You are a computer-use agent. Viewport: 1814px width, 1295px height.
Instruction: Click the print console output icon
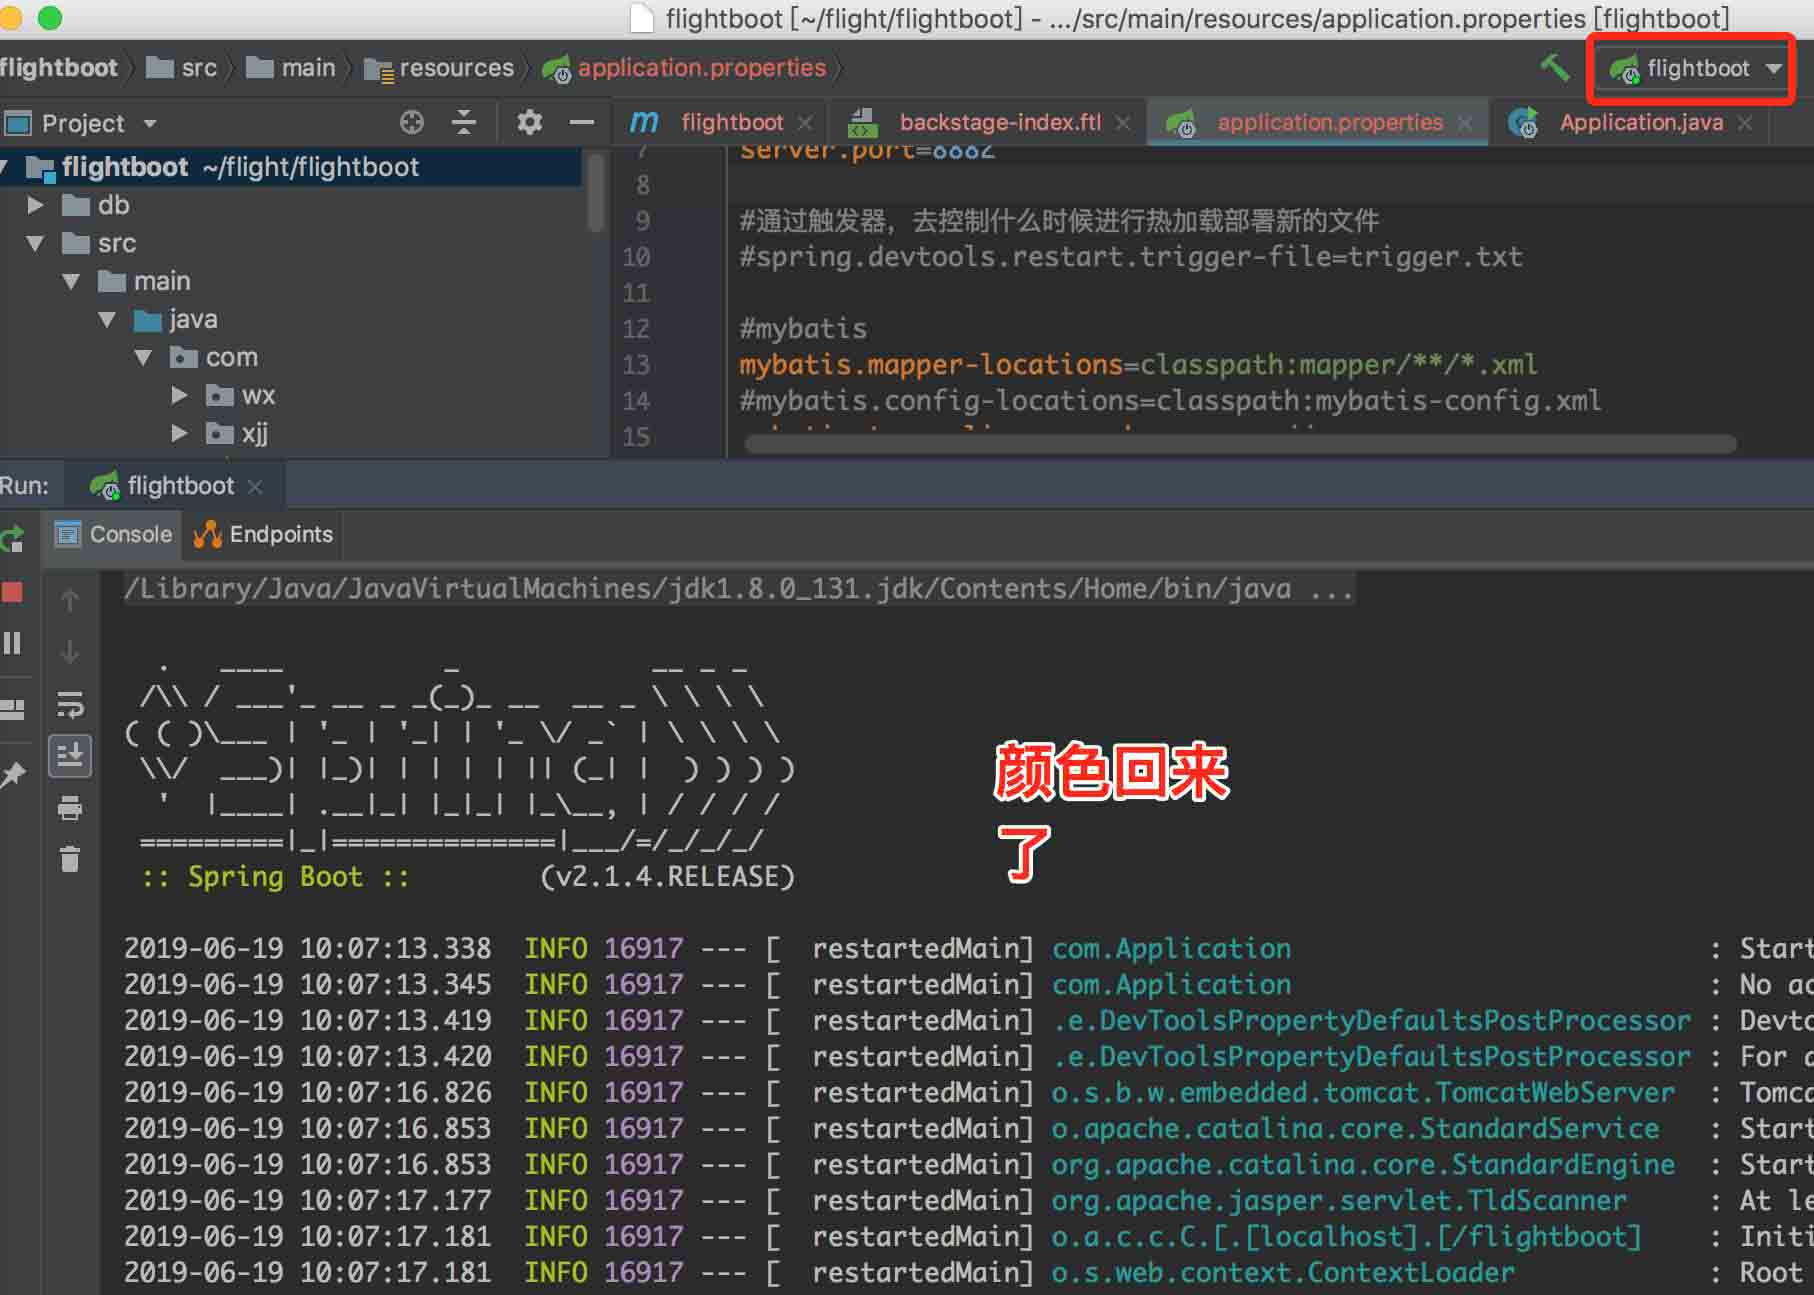coord(70,808)
